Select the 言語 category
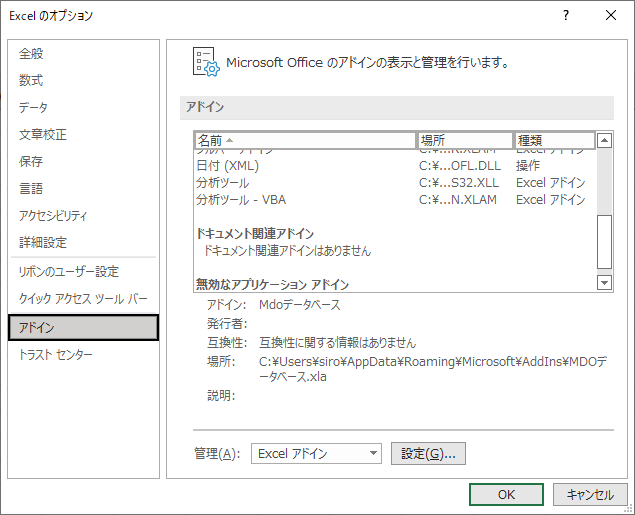The image size is (635, 515). (x=31, y=189)
